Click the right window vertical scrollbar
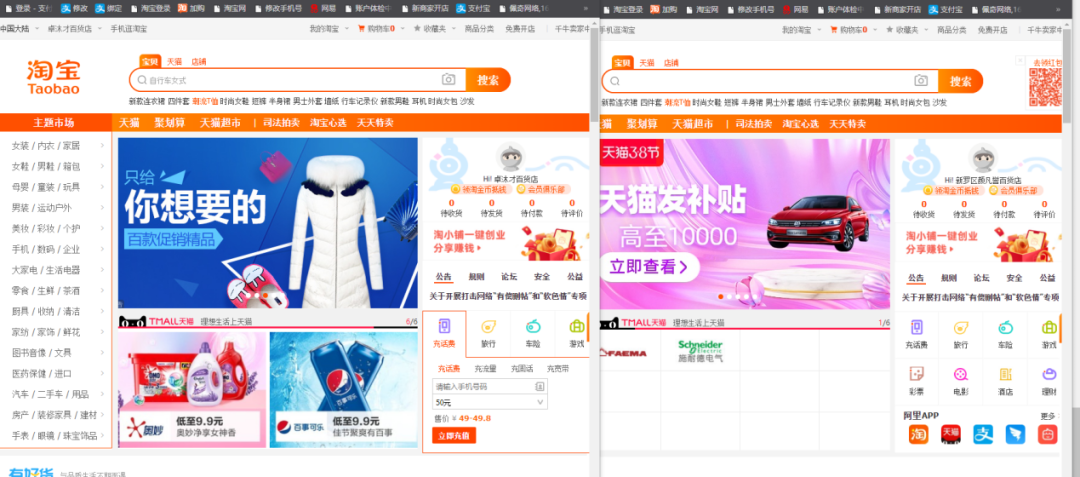Image resolution: width=1080 pixels, height=477 pixels. 1066,77
